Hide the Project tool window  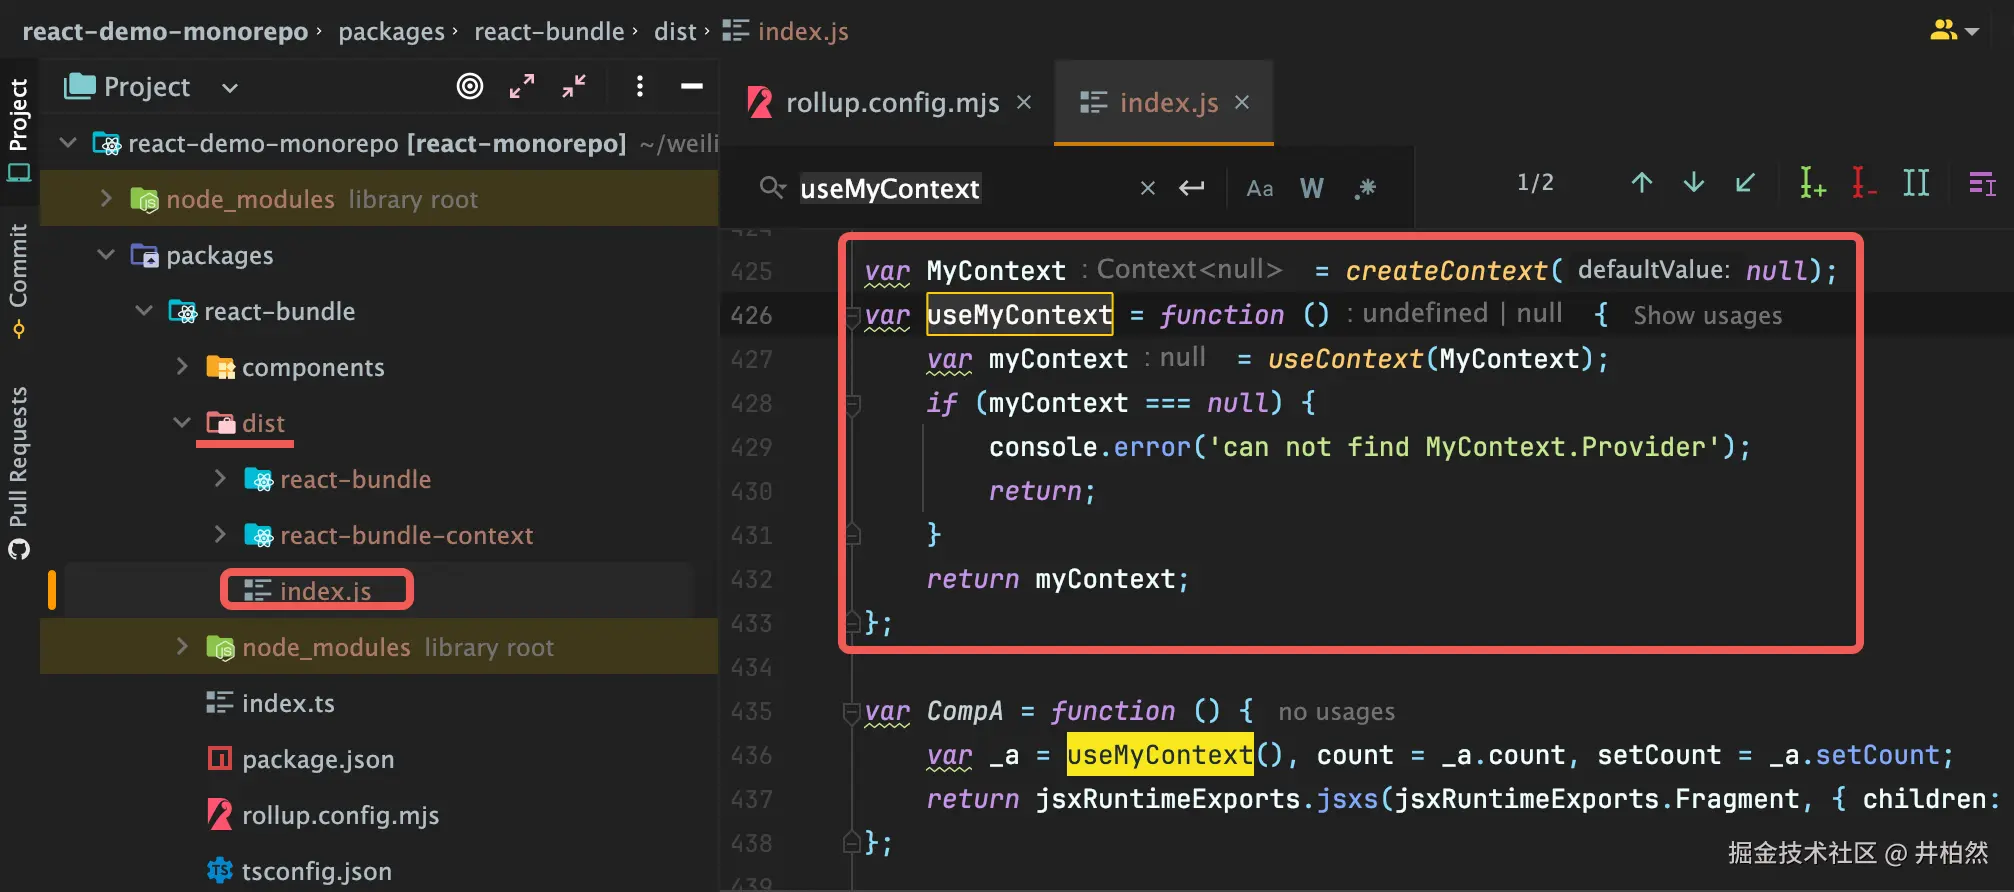click(692, 87)
